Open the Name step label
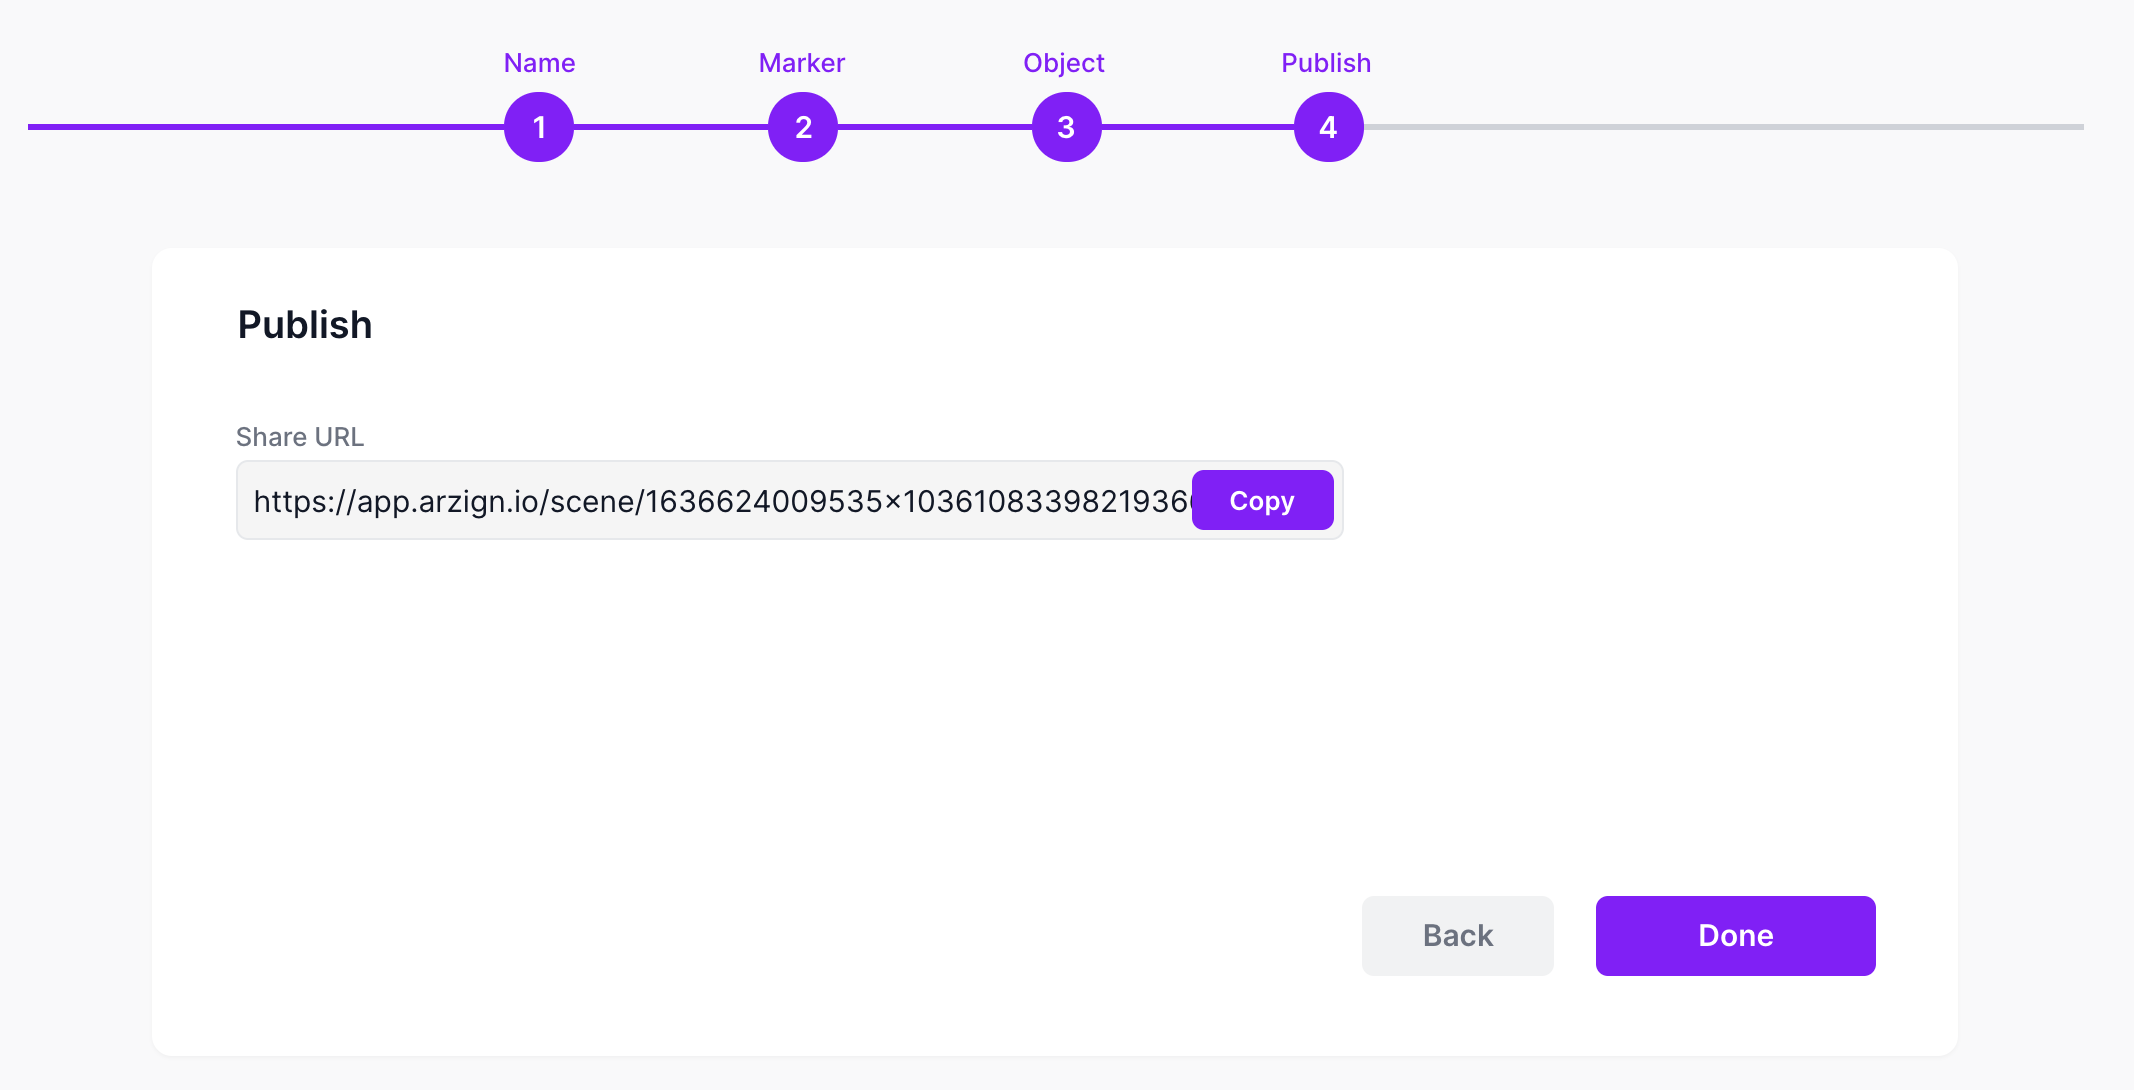Image resolution: width=2134 pixels, height=1090 pixels. 539,63
